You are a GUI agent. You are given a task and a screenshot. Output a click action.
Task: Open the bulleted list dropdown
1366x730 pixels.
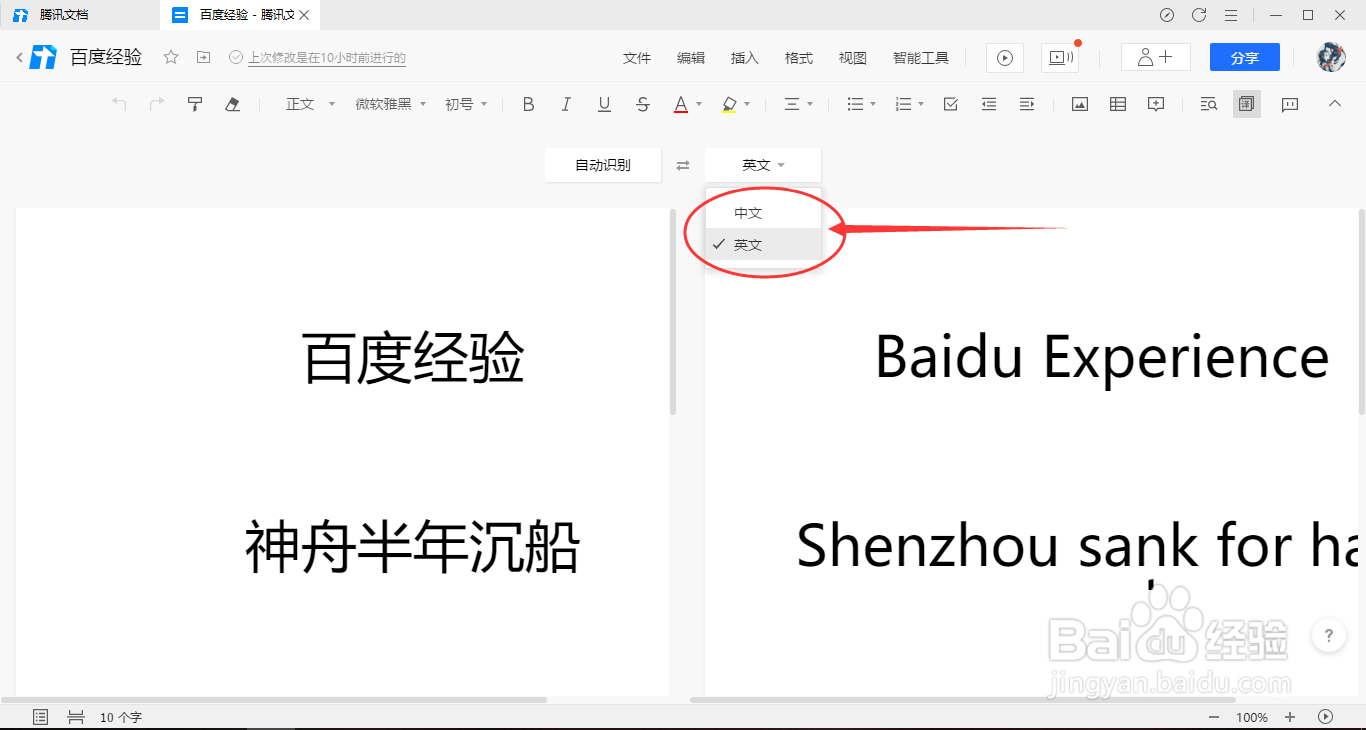click(x=861, y=104)
